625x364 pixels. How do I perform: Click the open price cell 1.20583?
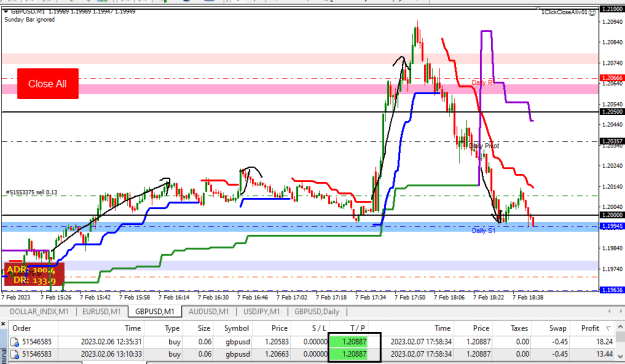click(x=276, y=342)
